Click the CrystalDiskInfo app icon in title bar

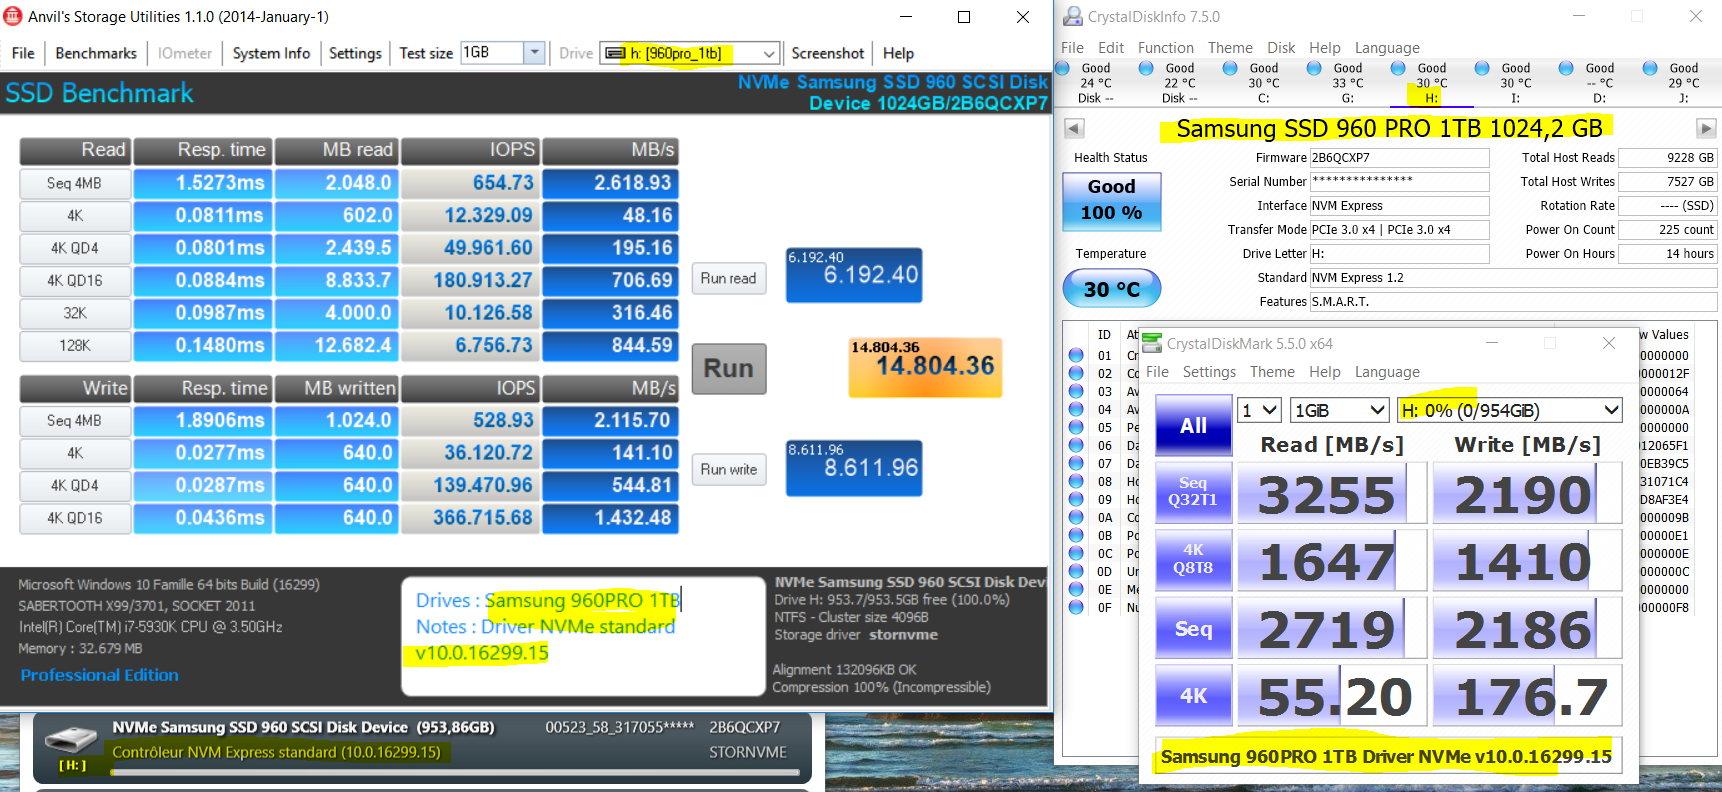[1072, 16]
